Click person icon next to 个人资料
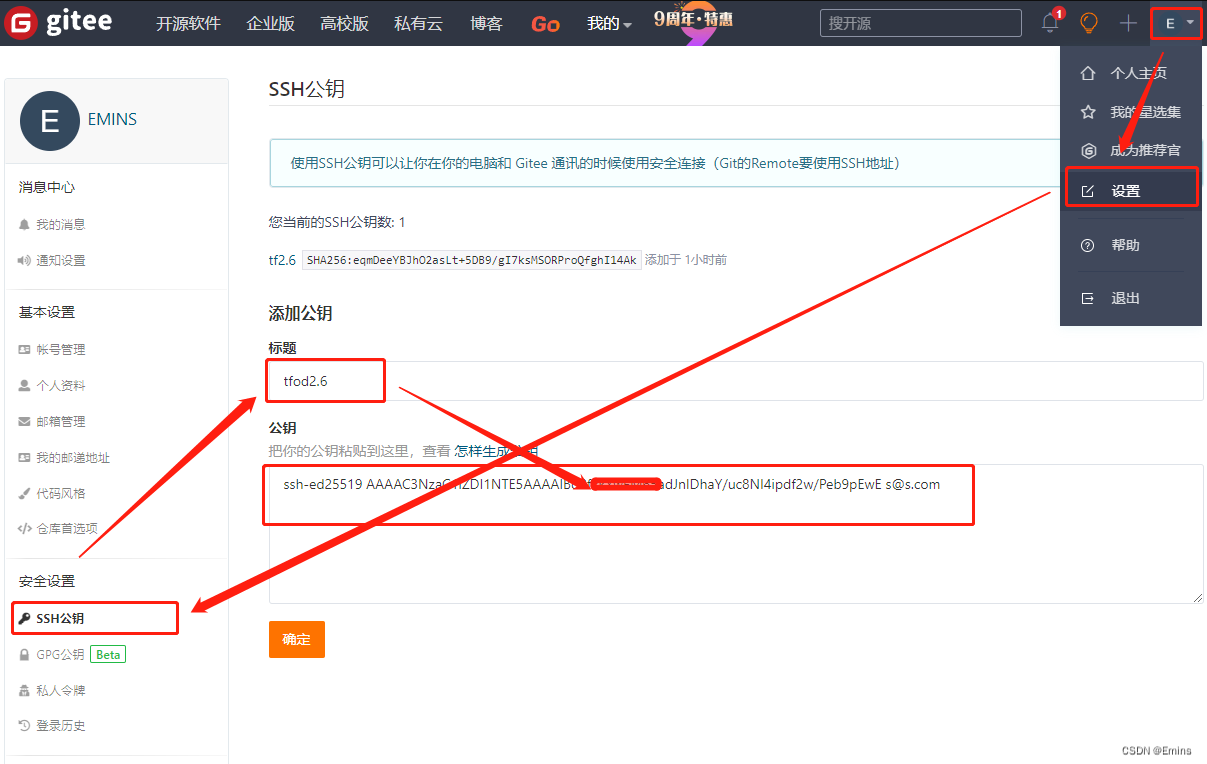 coord(25,385)
